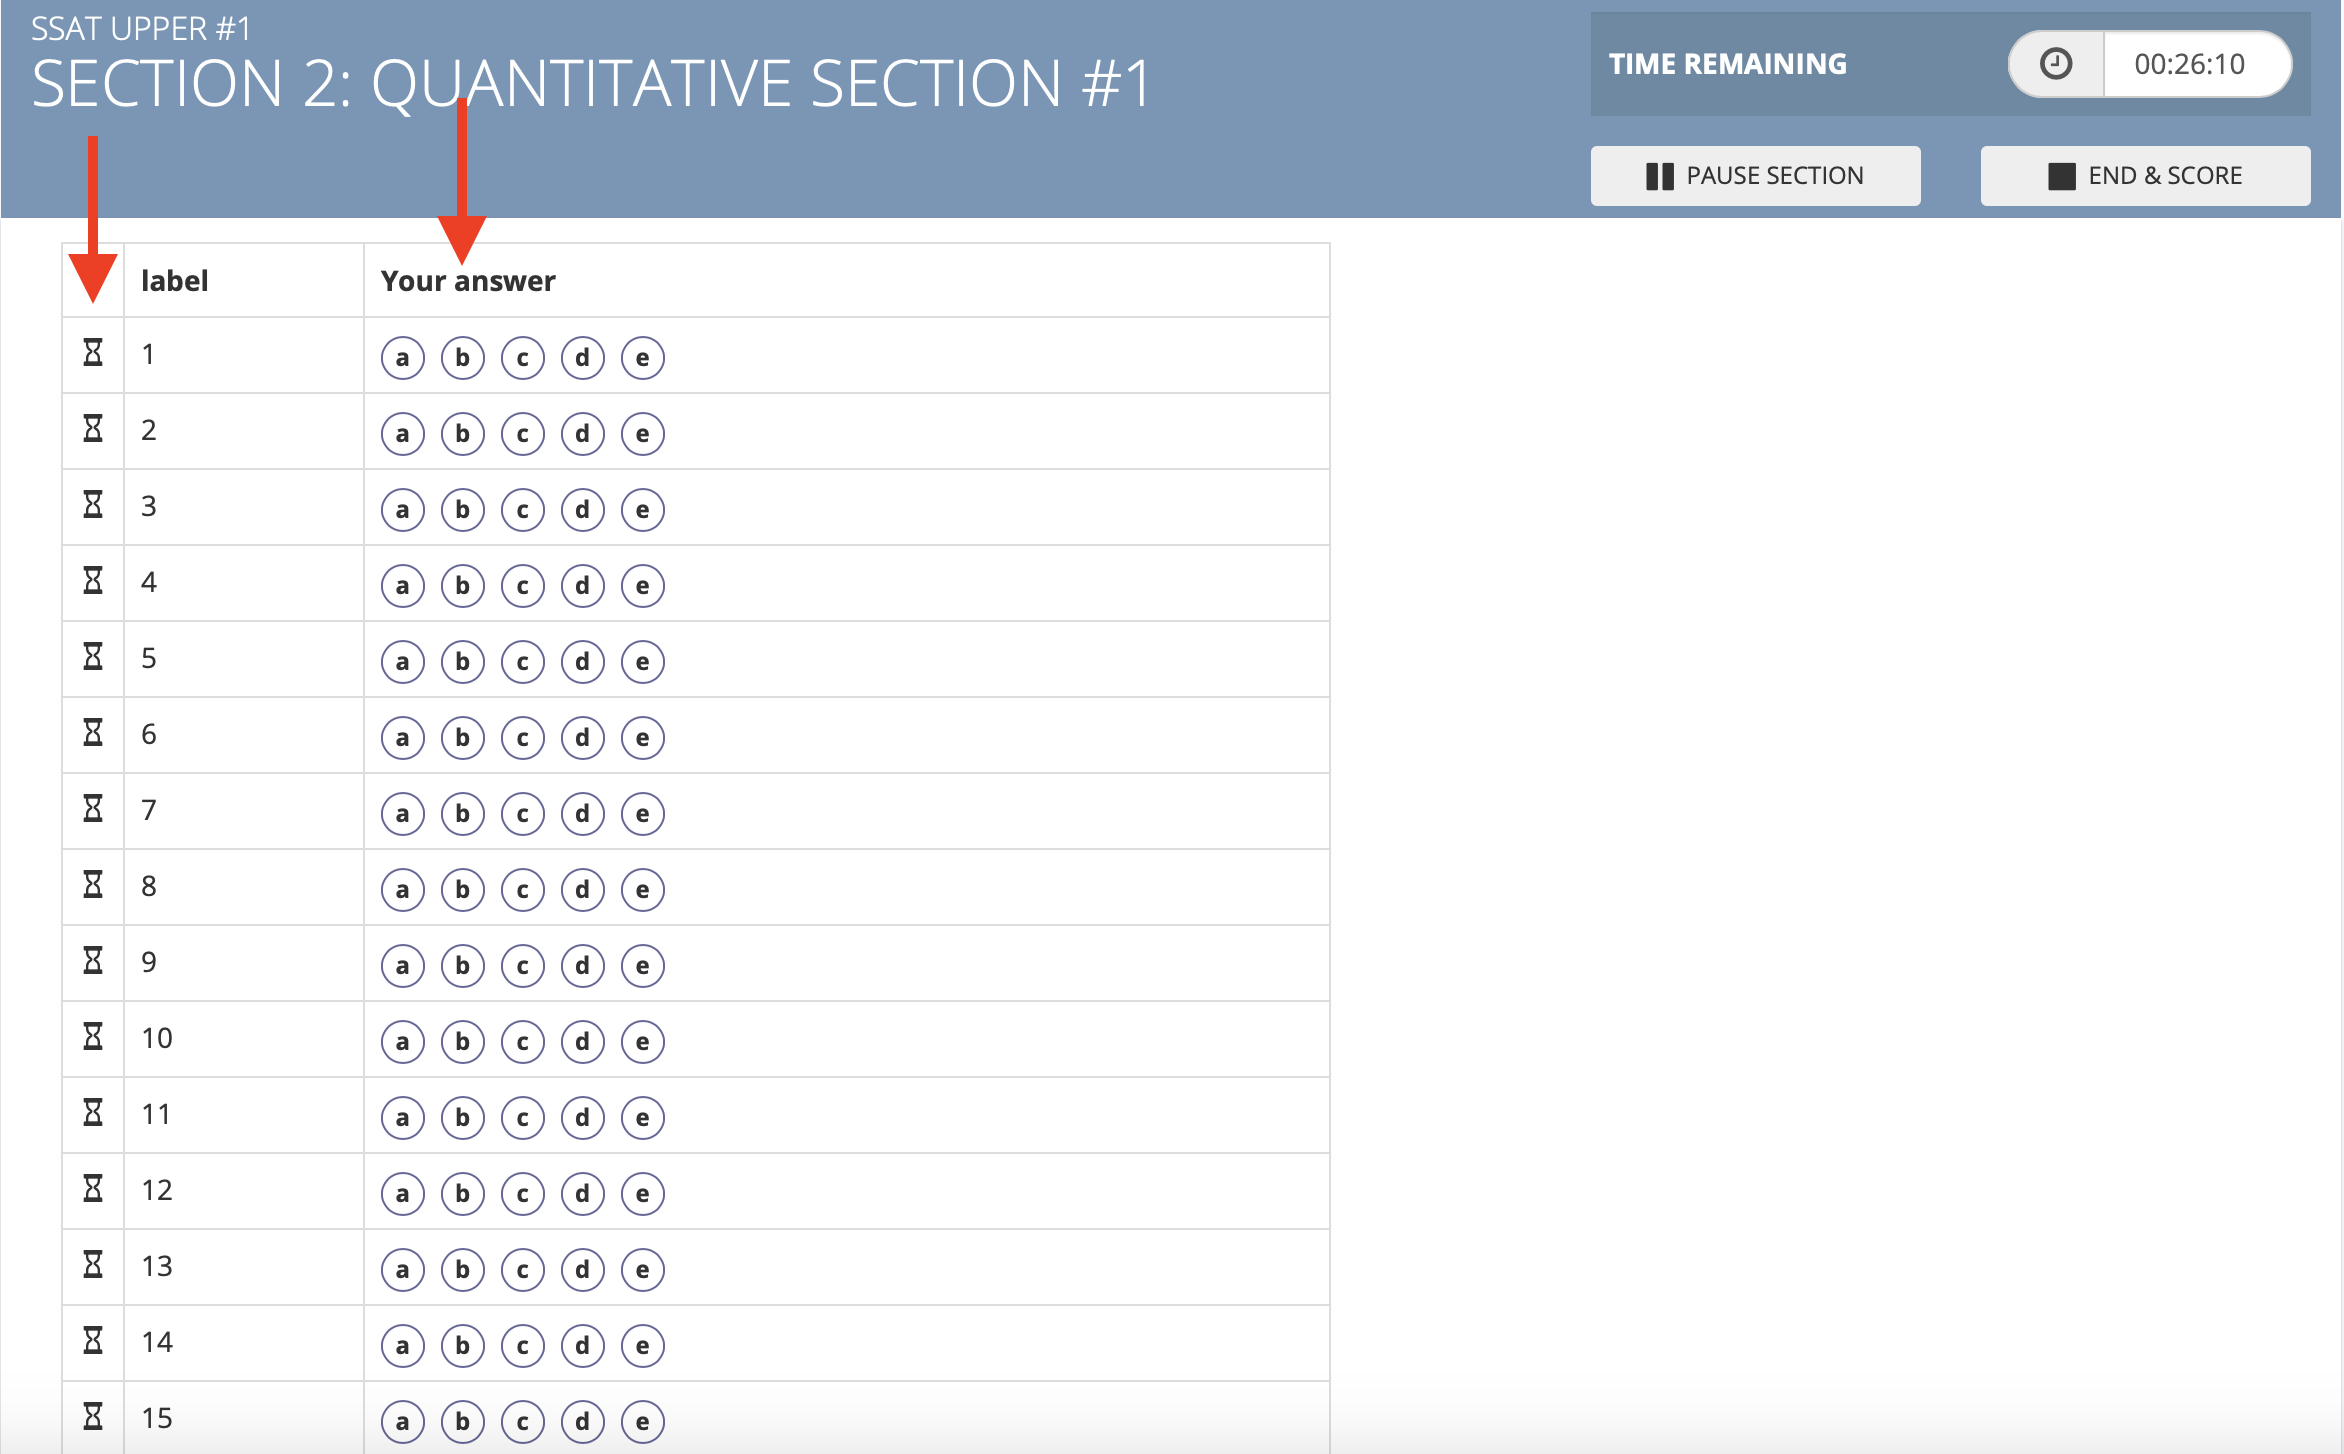Click the hourglass icon for question 2
Image resolution: width=2344 pixels, height=1454 pixels.
[x=93, y=429]
